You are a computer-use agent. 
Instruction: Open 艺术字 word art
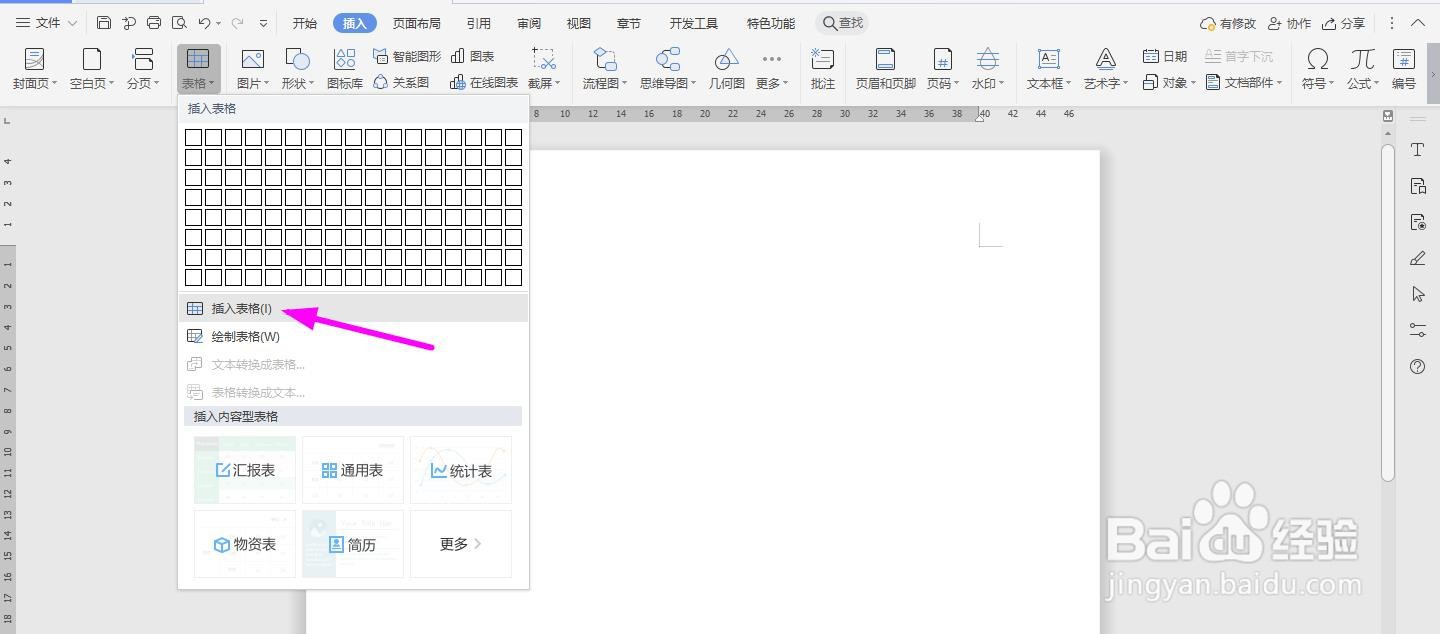(x=1106, y=69)
